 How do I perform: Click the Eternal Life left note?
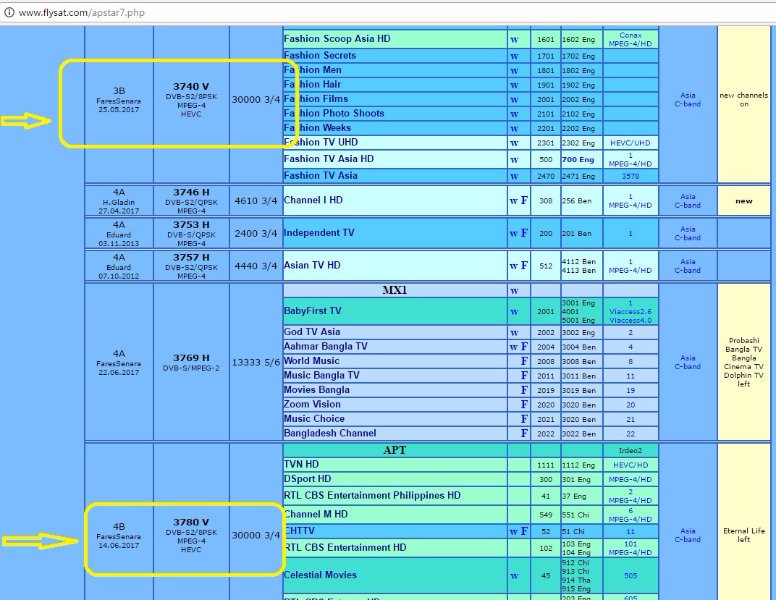tap(744, 535)
